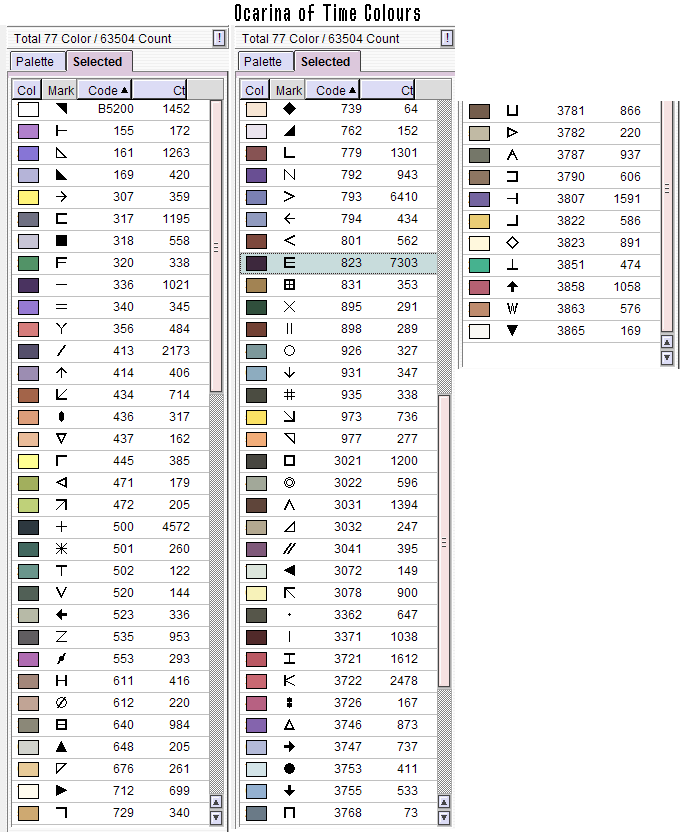Click the double circle mark for code 3022
This screenshot has width=680, height=832.
tap(290, 483)
